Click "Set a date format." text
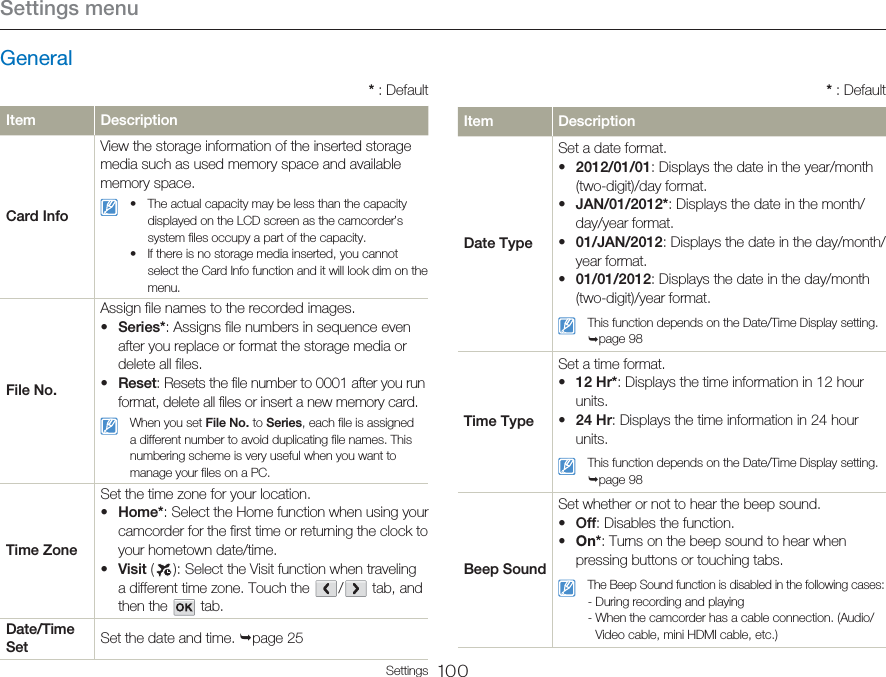This screenshot has width=886, height=677. (x=613, y=148)
